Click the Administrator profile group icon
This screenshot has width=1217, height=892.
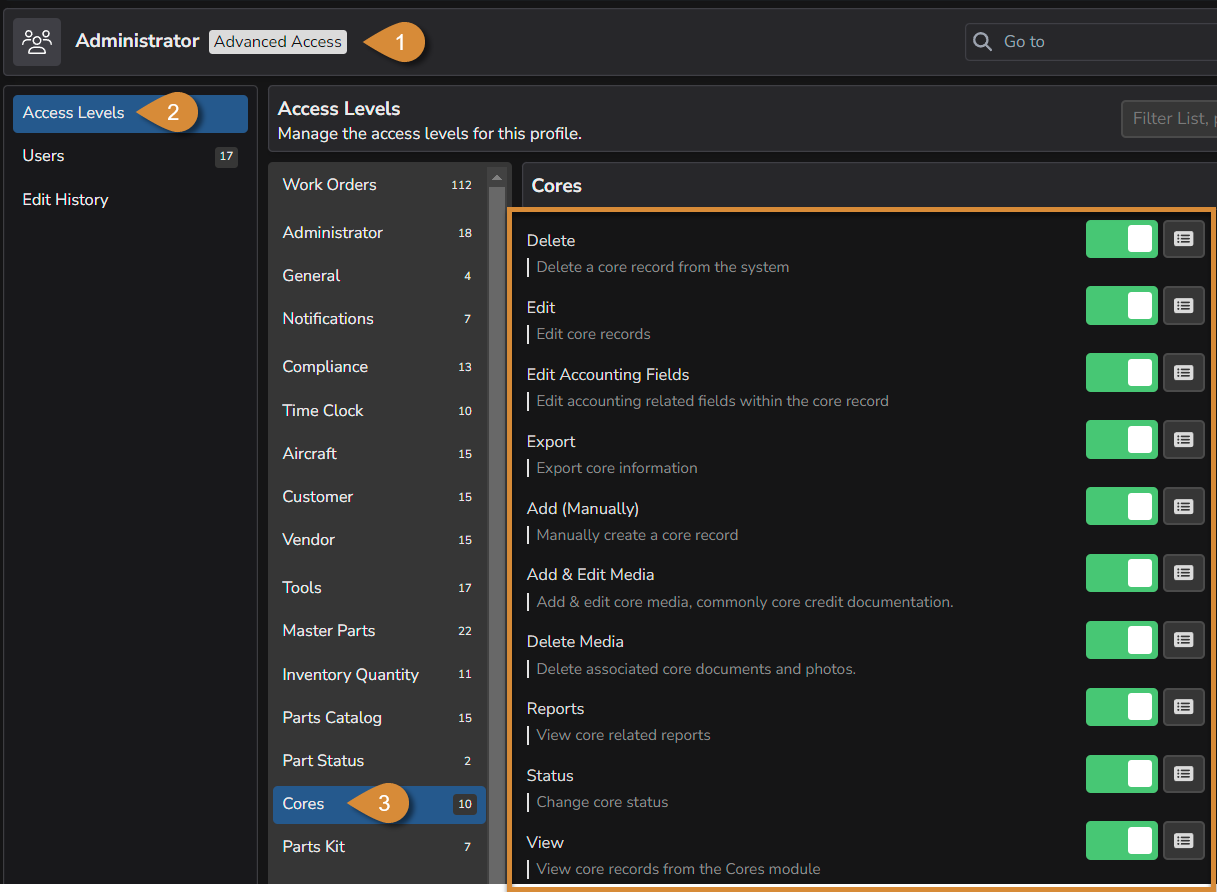point(37,42)
